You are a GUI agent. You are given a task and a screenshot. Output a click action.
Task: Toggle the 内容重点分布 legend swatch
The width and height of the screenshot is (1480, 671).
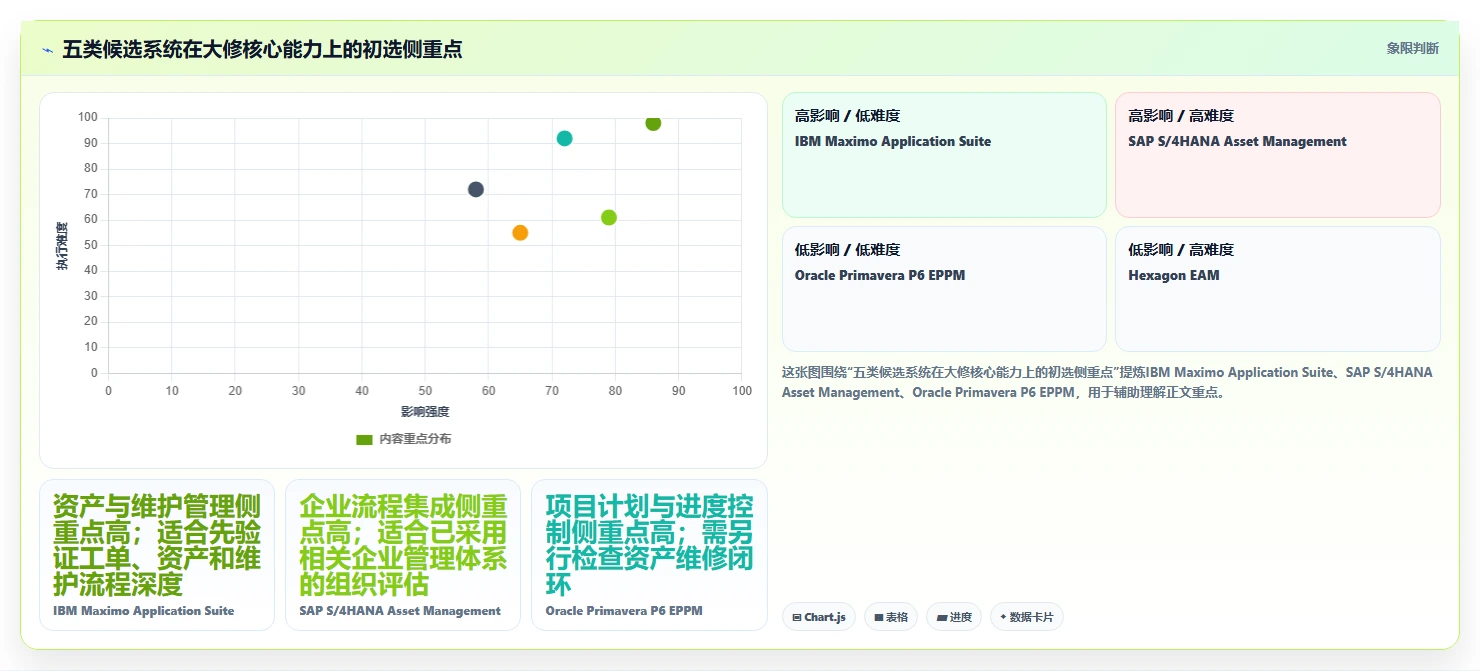click(x=364, y=439)
